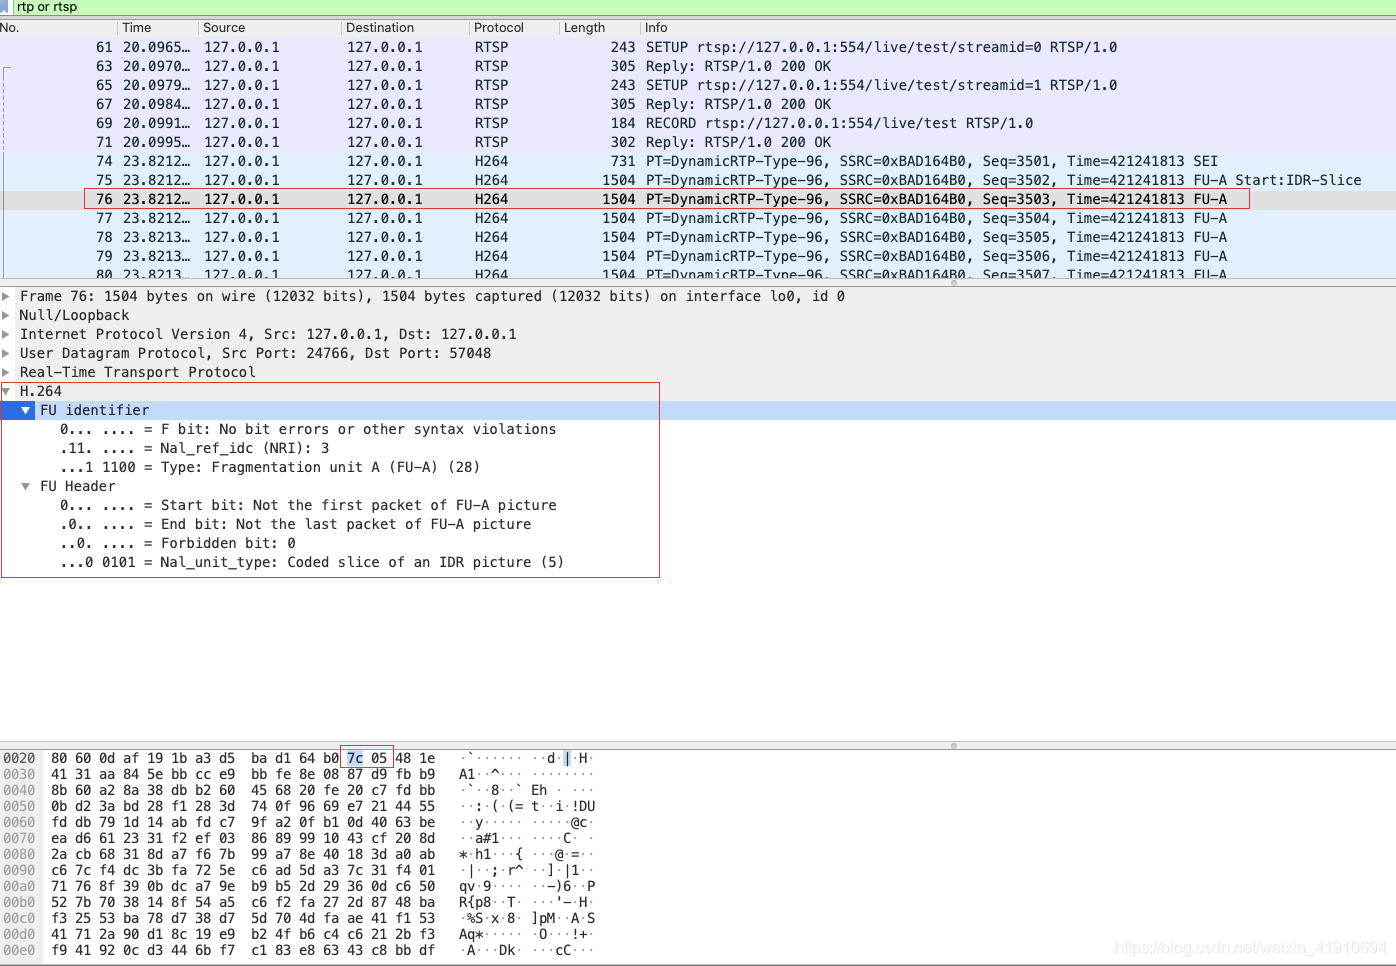Select packet 77 with Seq=3504
The height and width of the screenshot is (966, 1396).
click(698, 218)
